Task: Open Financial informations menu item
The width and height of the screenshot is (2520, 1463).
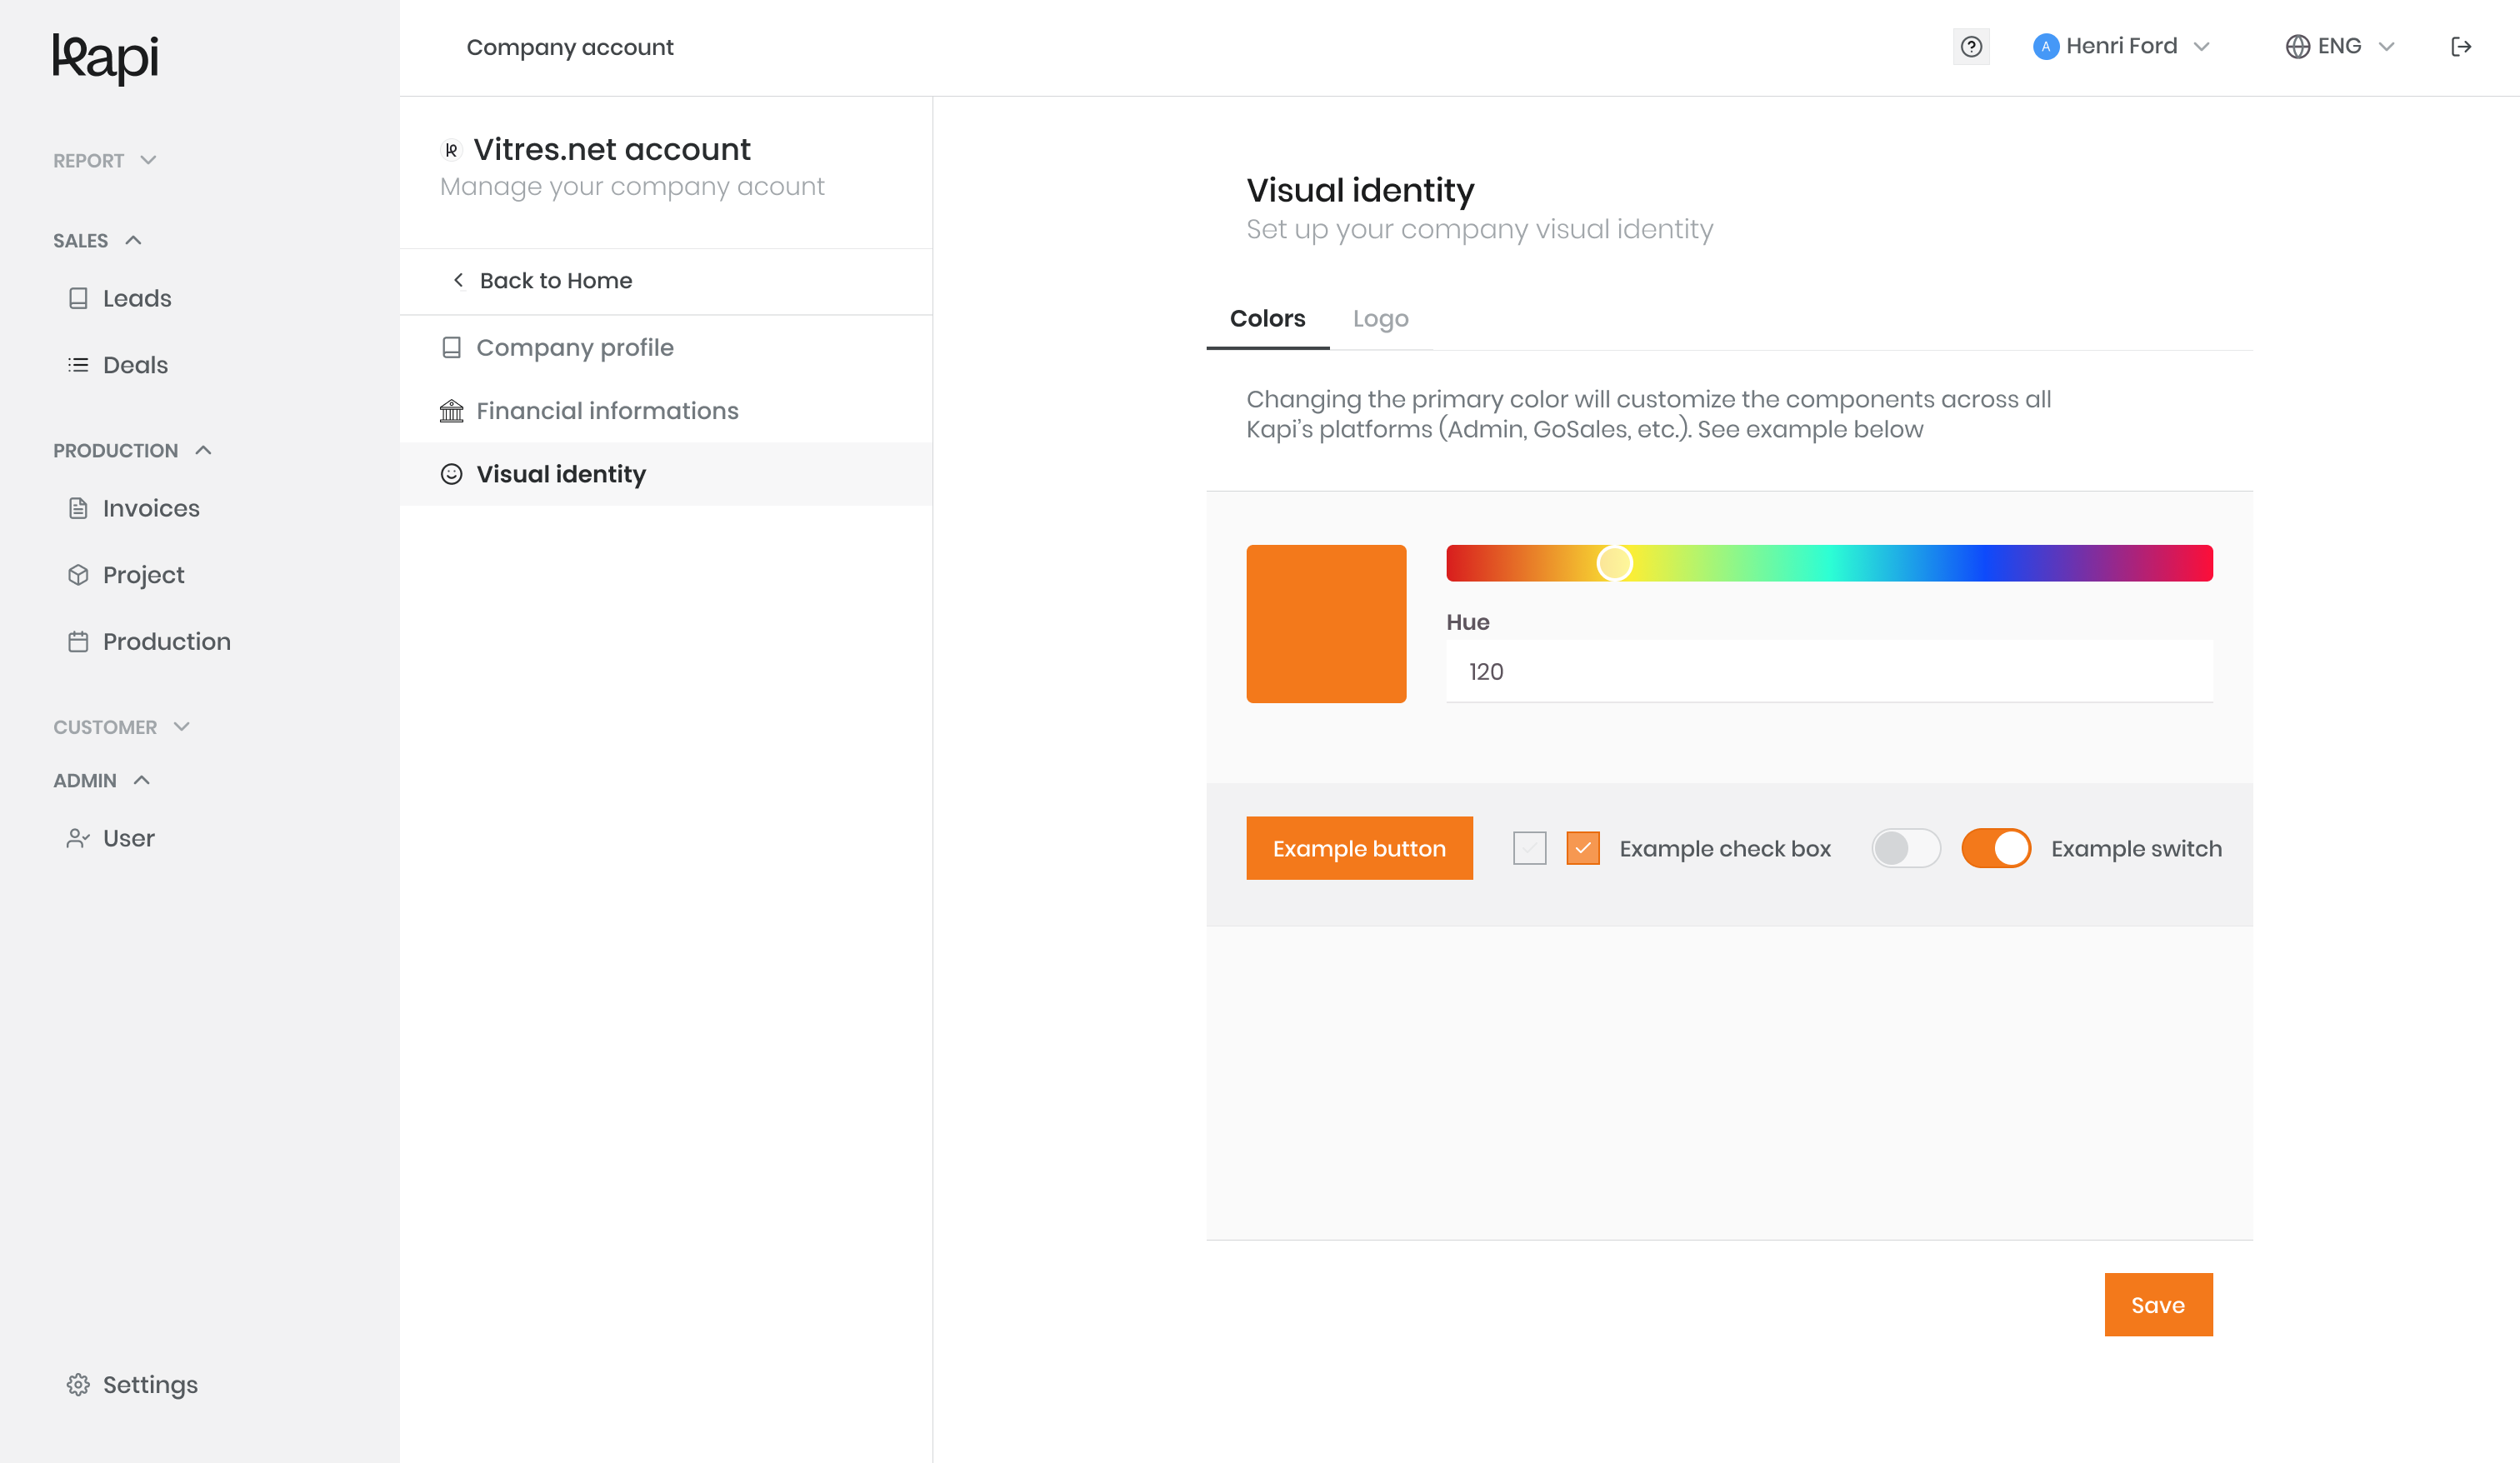Action: coord(666,411)
